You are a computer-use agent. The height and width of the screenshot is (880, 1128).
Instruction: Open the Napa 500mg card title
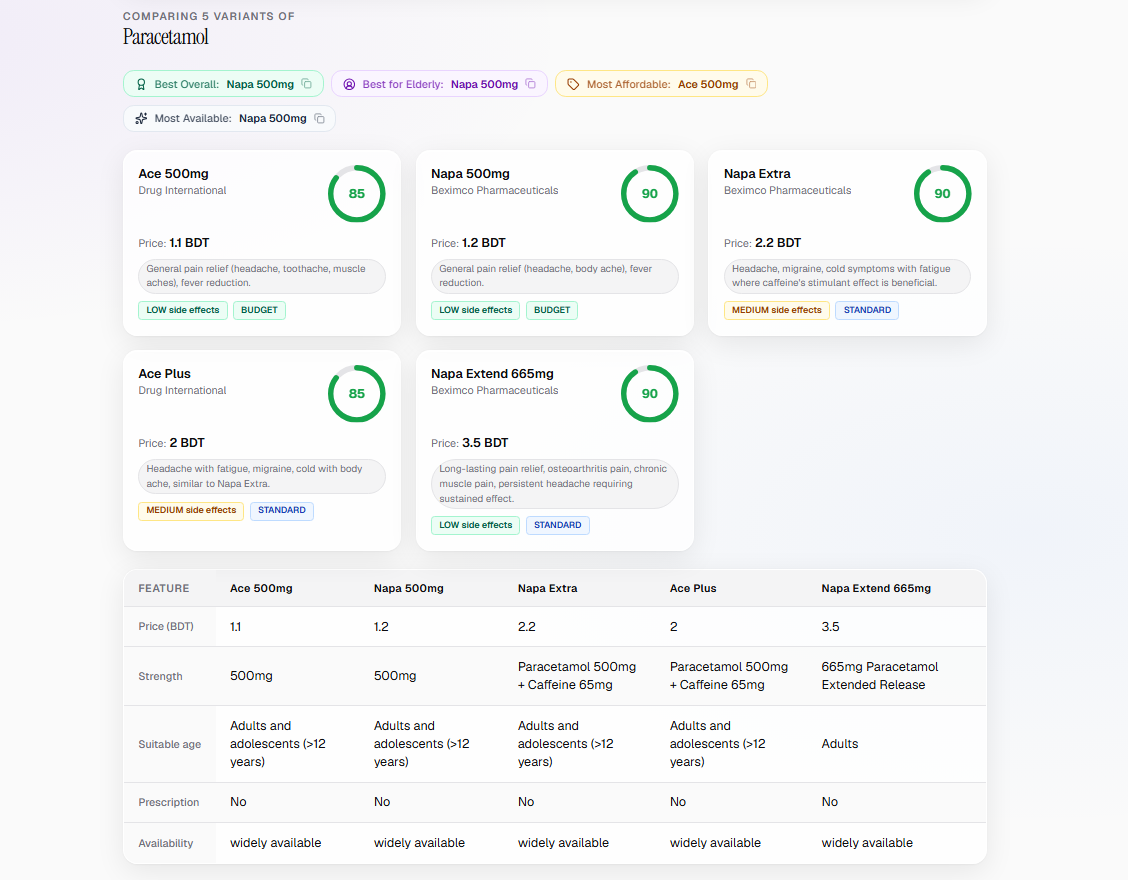[470, 173]
